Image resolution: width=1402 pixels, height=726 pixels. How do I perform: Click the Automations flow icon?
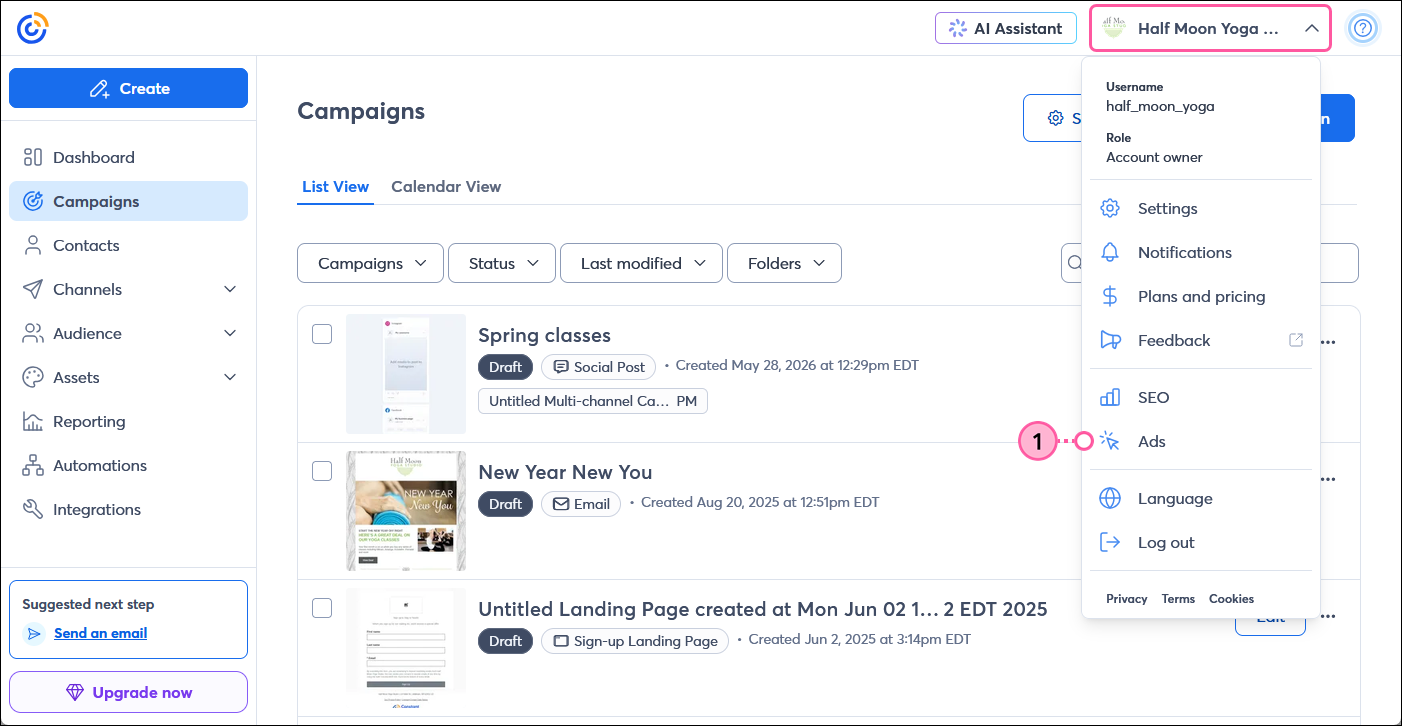point(33,465)
